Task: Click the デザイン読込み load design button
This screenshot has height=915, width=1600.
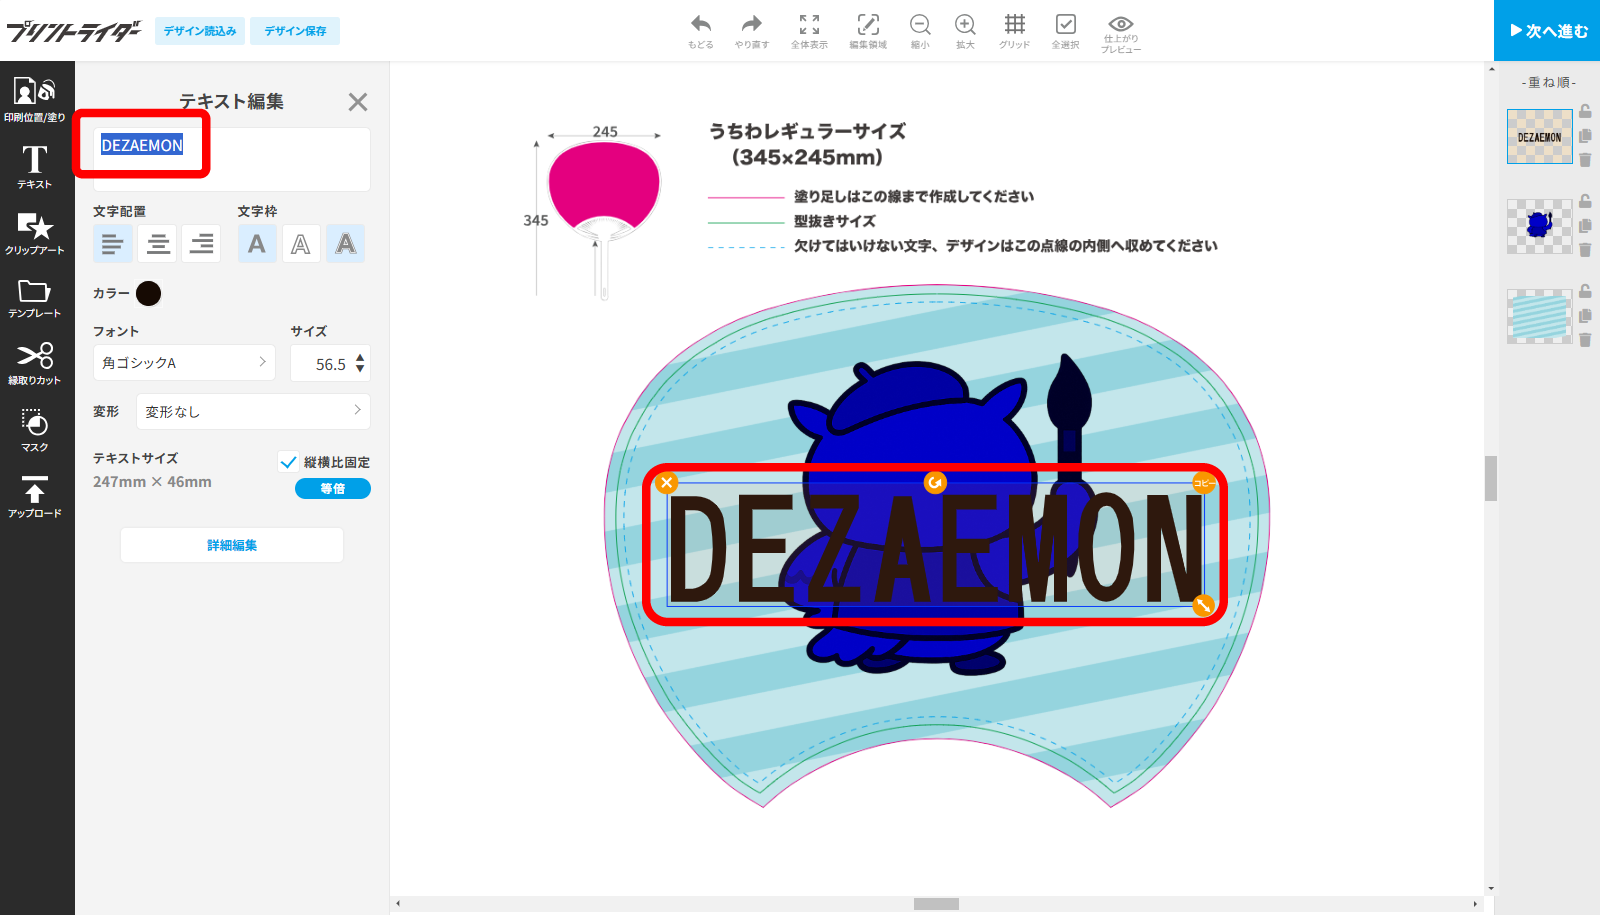Action: tap(200, 31)
